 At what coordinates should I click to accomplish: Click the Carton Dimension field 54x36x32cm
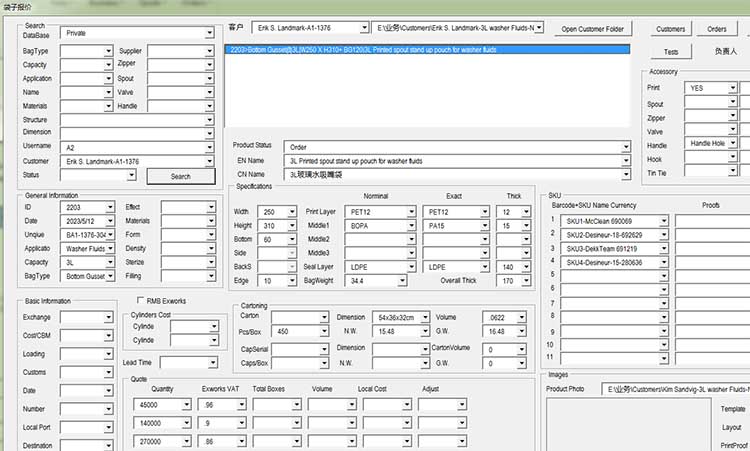click(x=401, y=317)
